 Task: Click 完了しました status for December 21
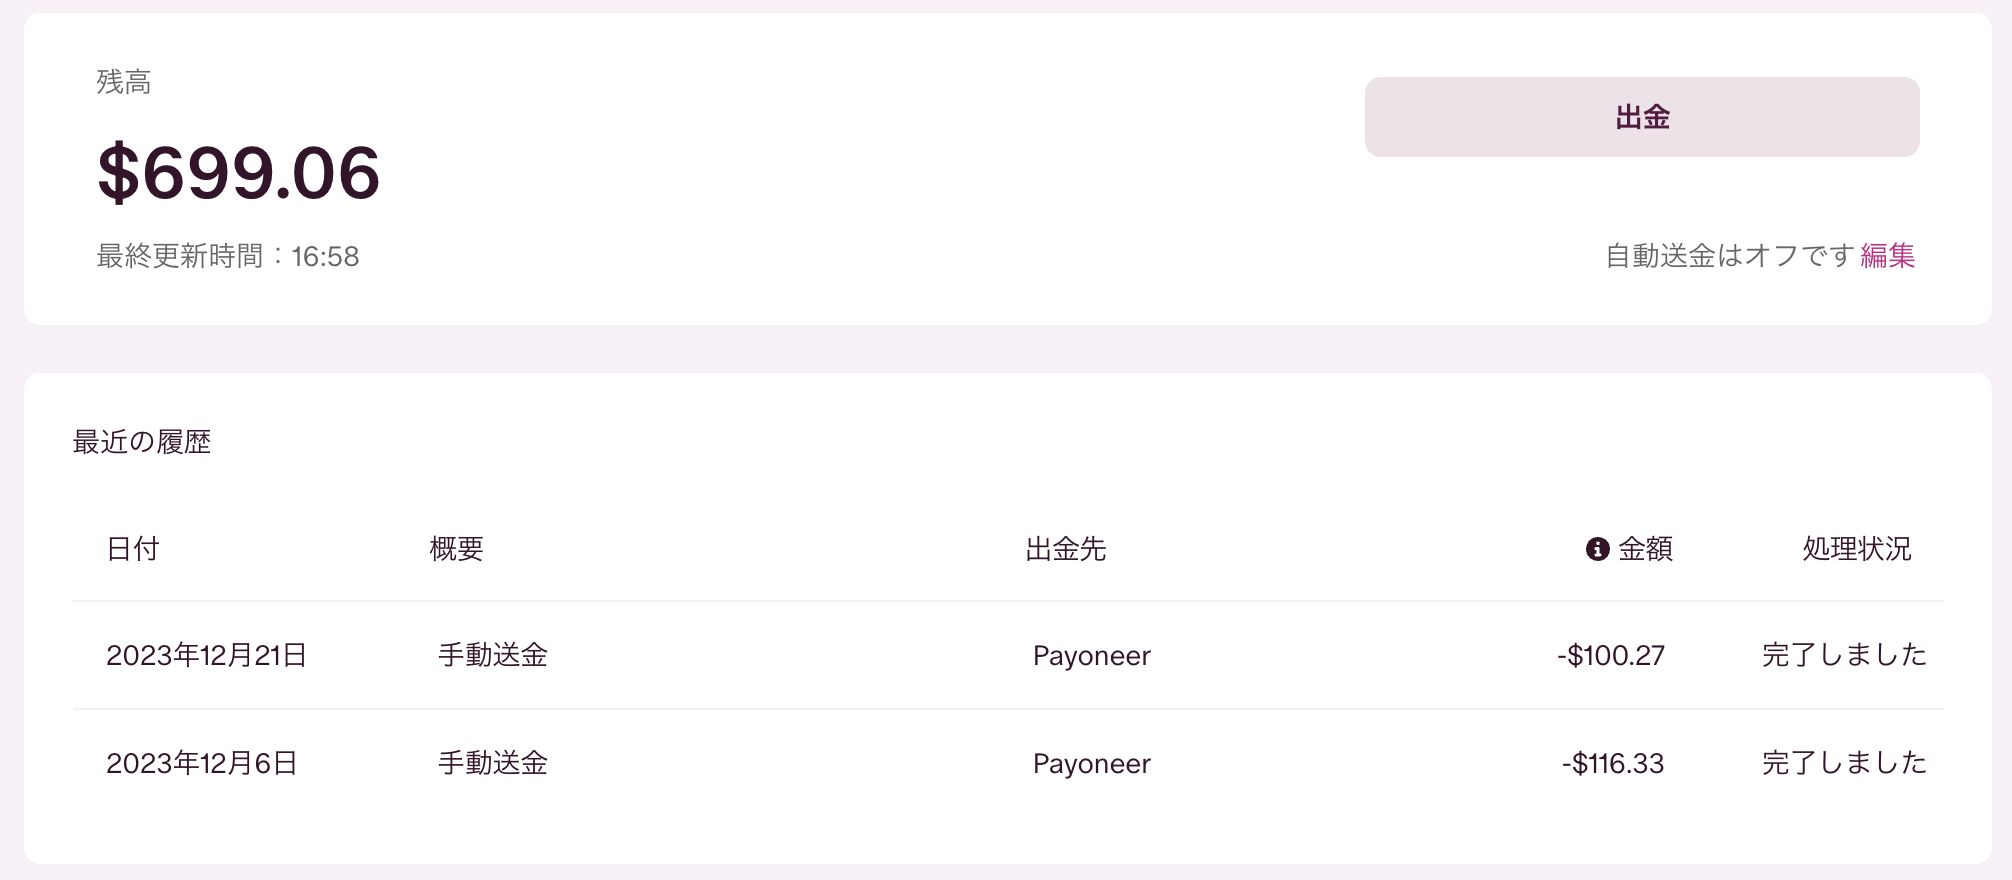(1844, 655)
